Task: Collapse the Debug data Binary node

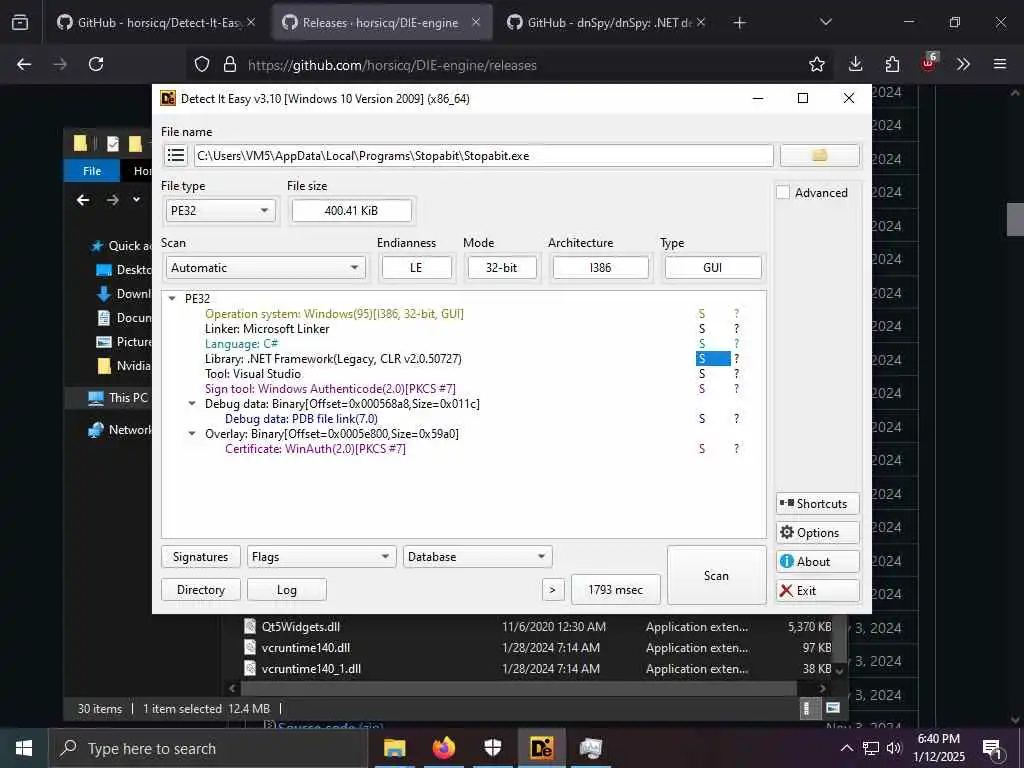Action: tap(192, 404)
